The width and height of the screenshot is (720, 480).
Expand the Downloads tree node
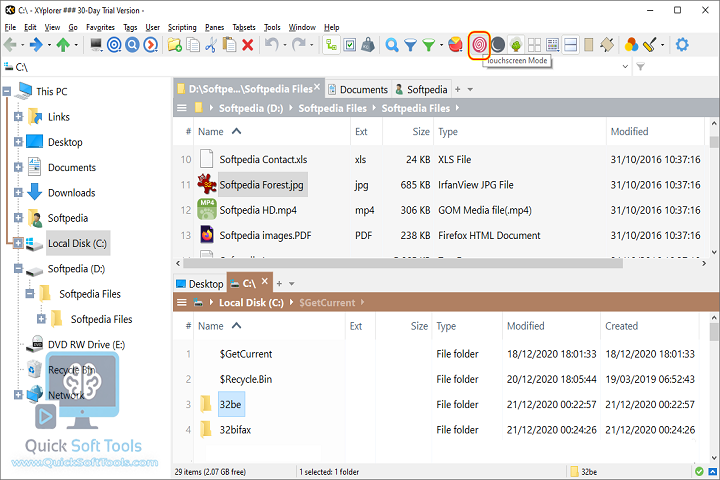click(x=18, y=192)
